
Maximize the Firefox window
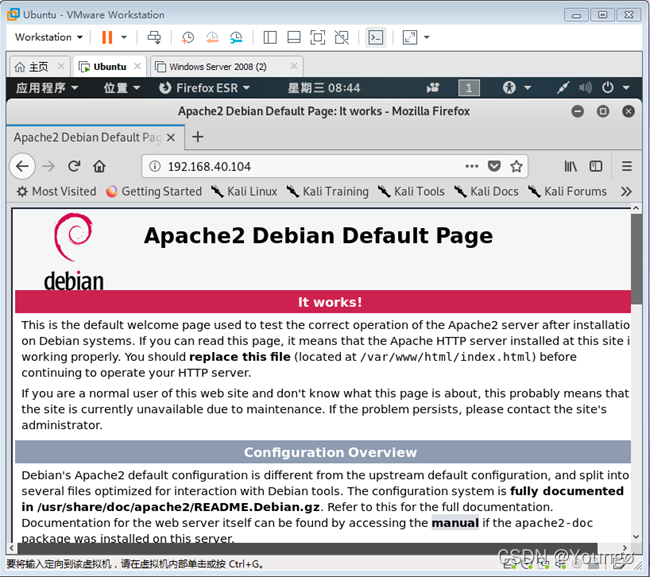[603, 111]
